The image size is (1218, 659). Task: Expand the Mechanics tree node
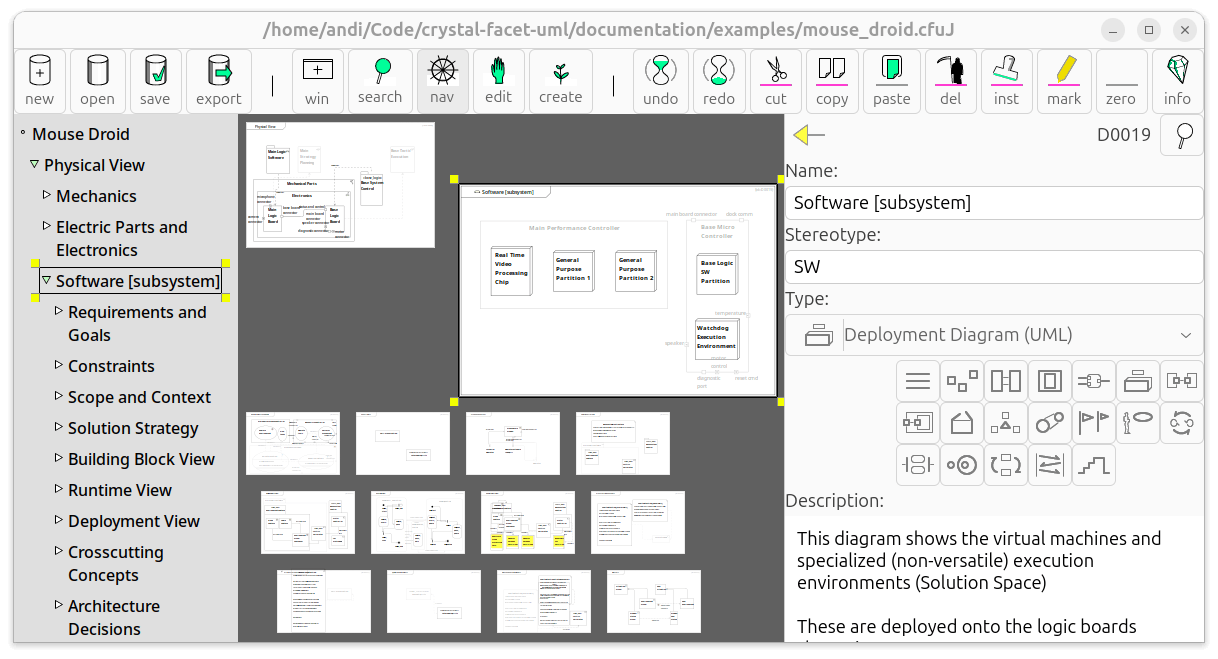46,195
